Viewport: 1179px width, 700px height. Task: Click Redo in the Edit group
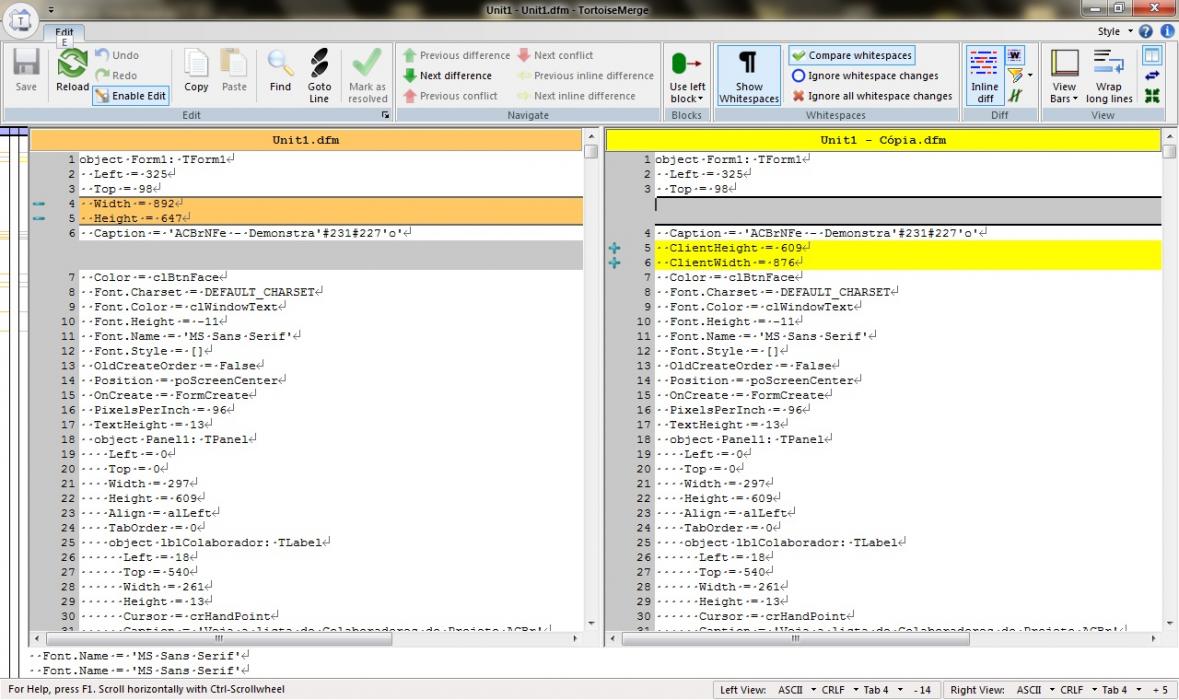coord(117,75)
